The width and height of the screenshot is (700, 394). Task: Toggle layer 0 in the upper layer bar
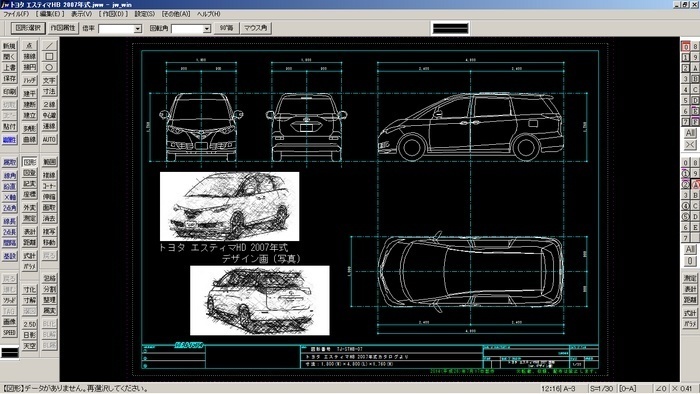(686, 46)
